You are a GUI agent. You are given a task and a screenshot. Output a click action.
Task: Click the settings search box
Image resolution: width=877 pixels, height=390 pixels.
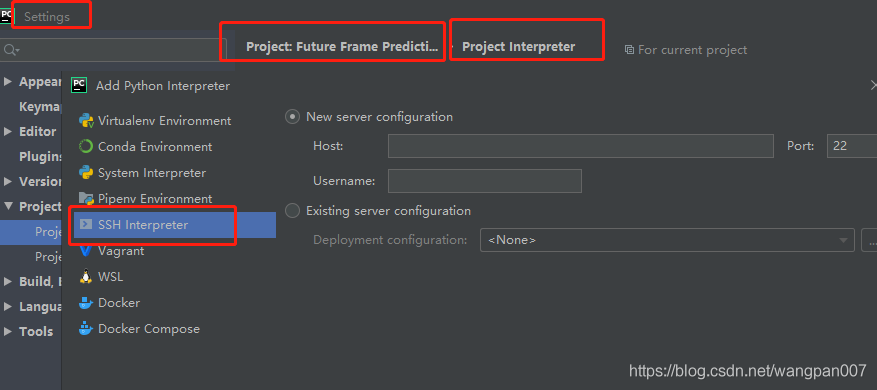pos(113,50)
